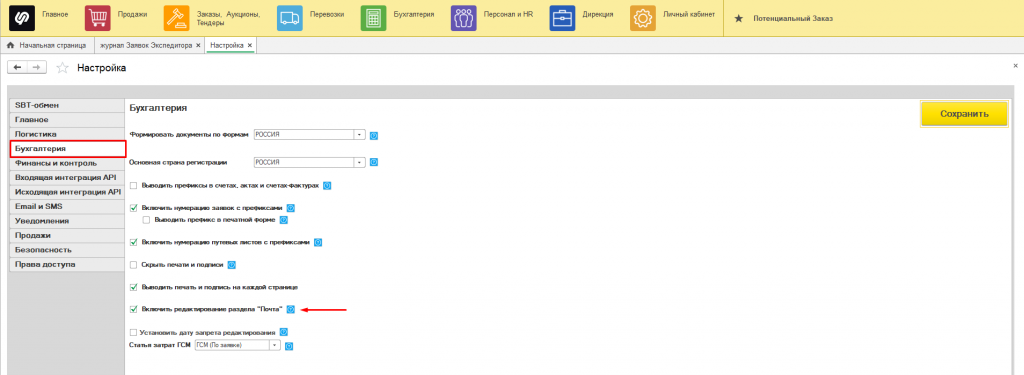The image size is (1024, 375).
Task: Go back with the left arrow button
Action: click(x=17, y=67)
